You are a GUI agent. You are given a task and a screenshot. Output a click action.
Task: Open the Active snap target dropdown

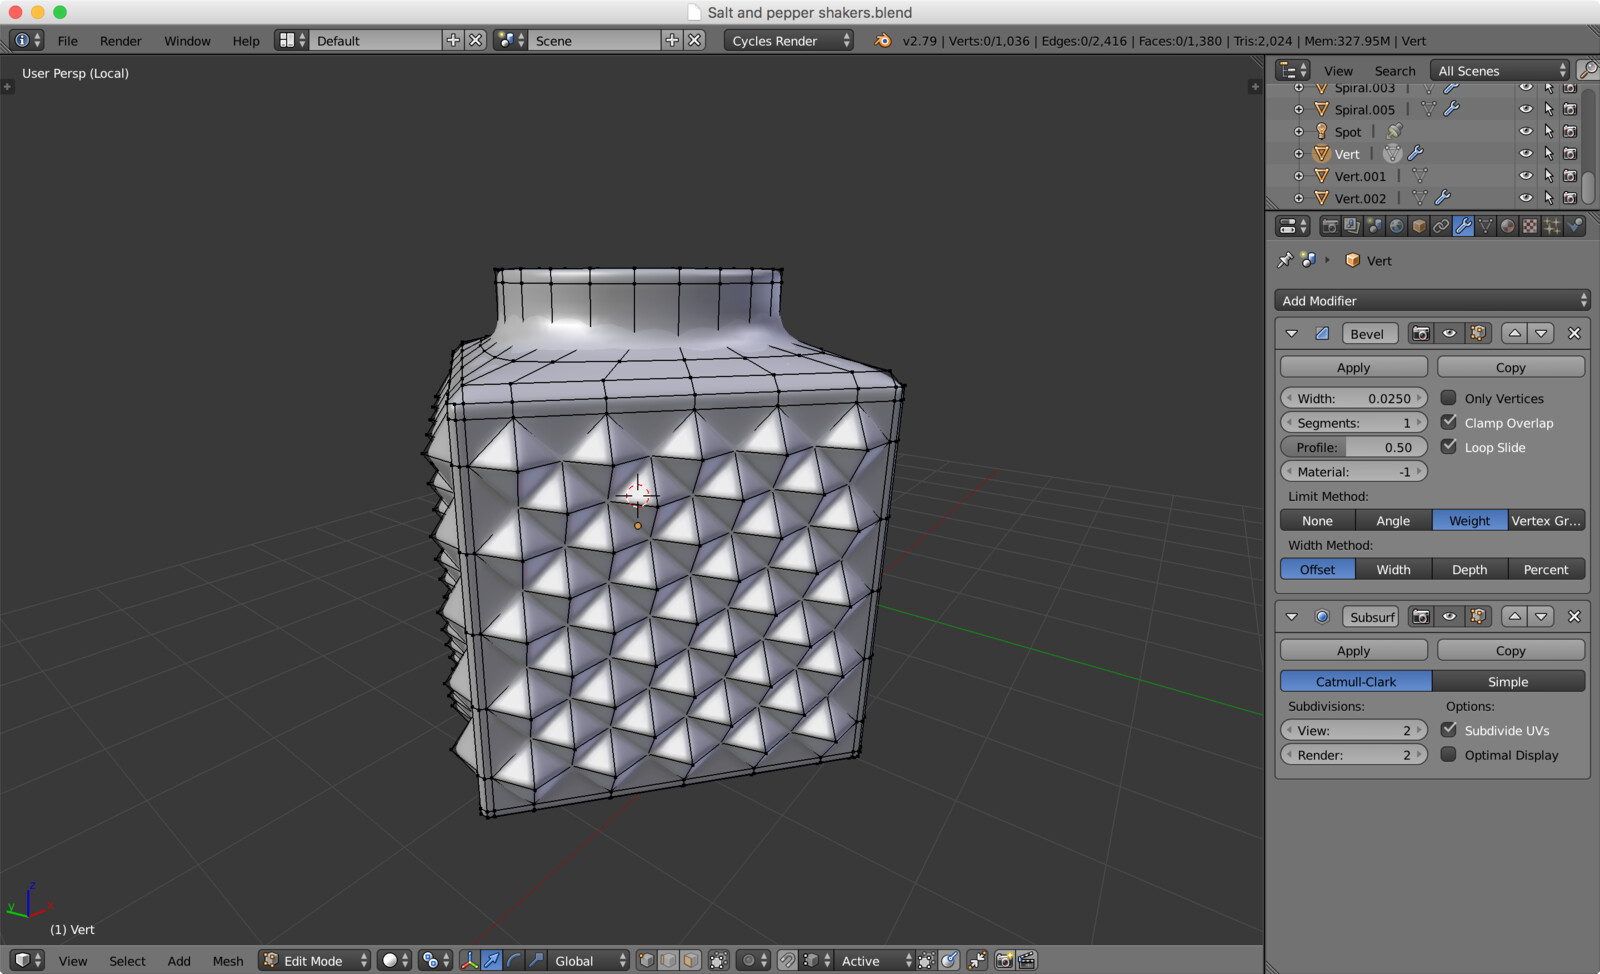(876, 960)
